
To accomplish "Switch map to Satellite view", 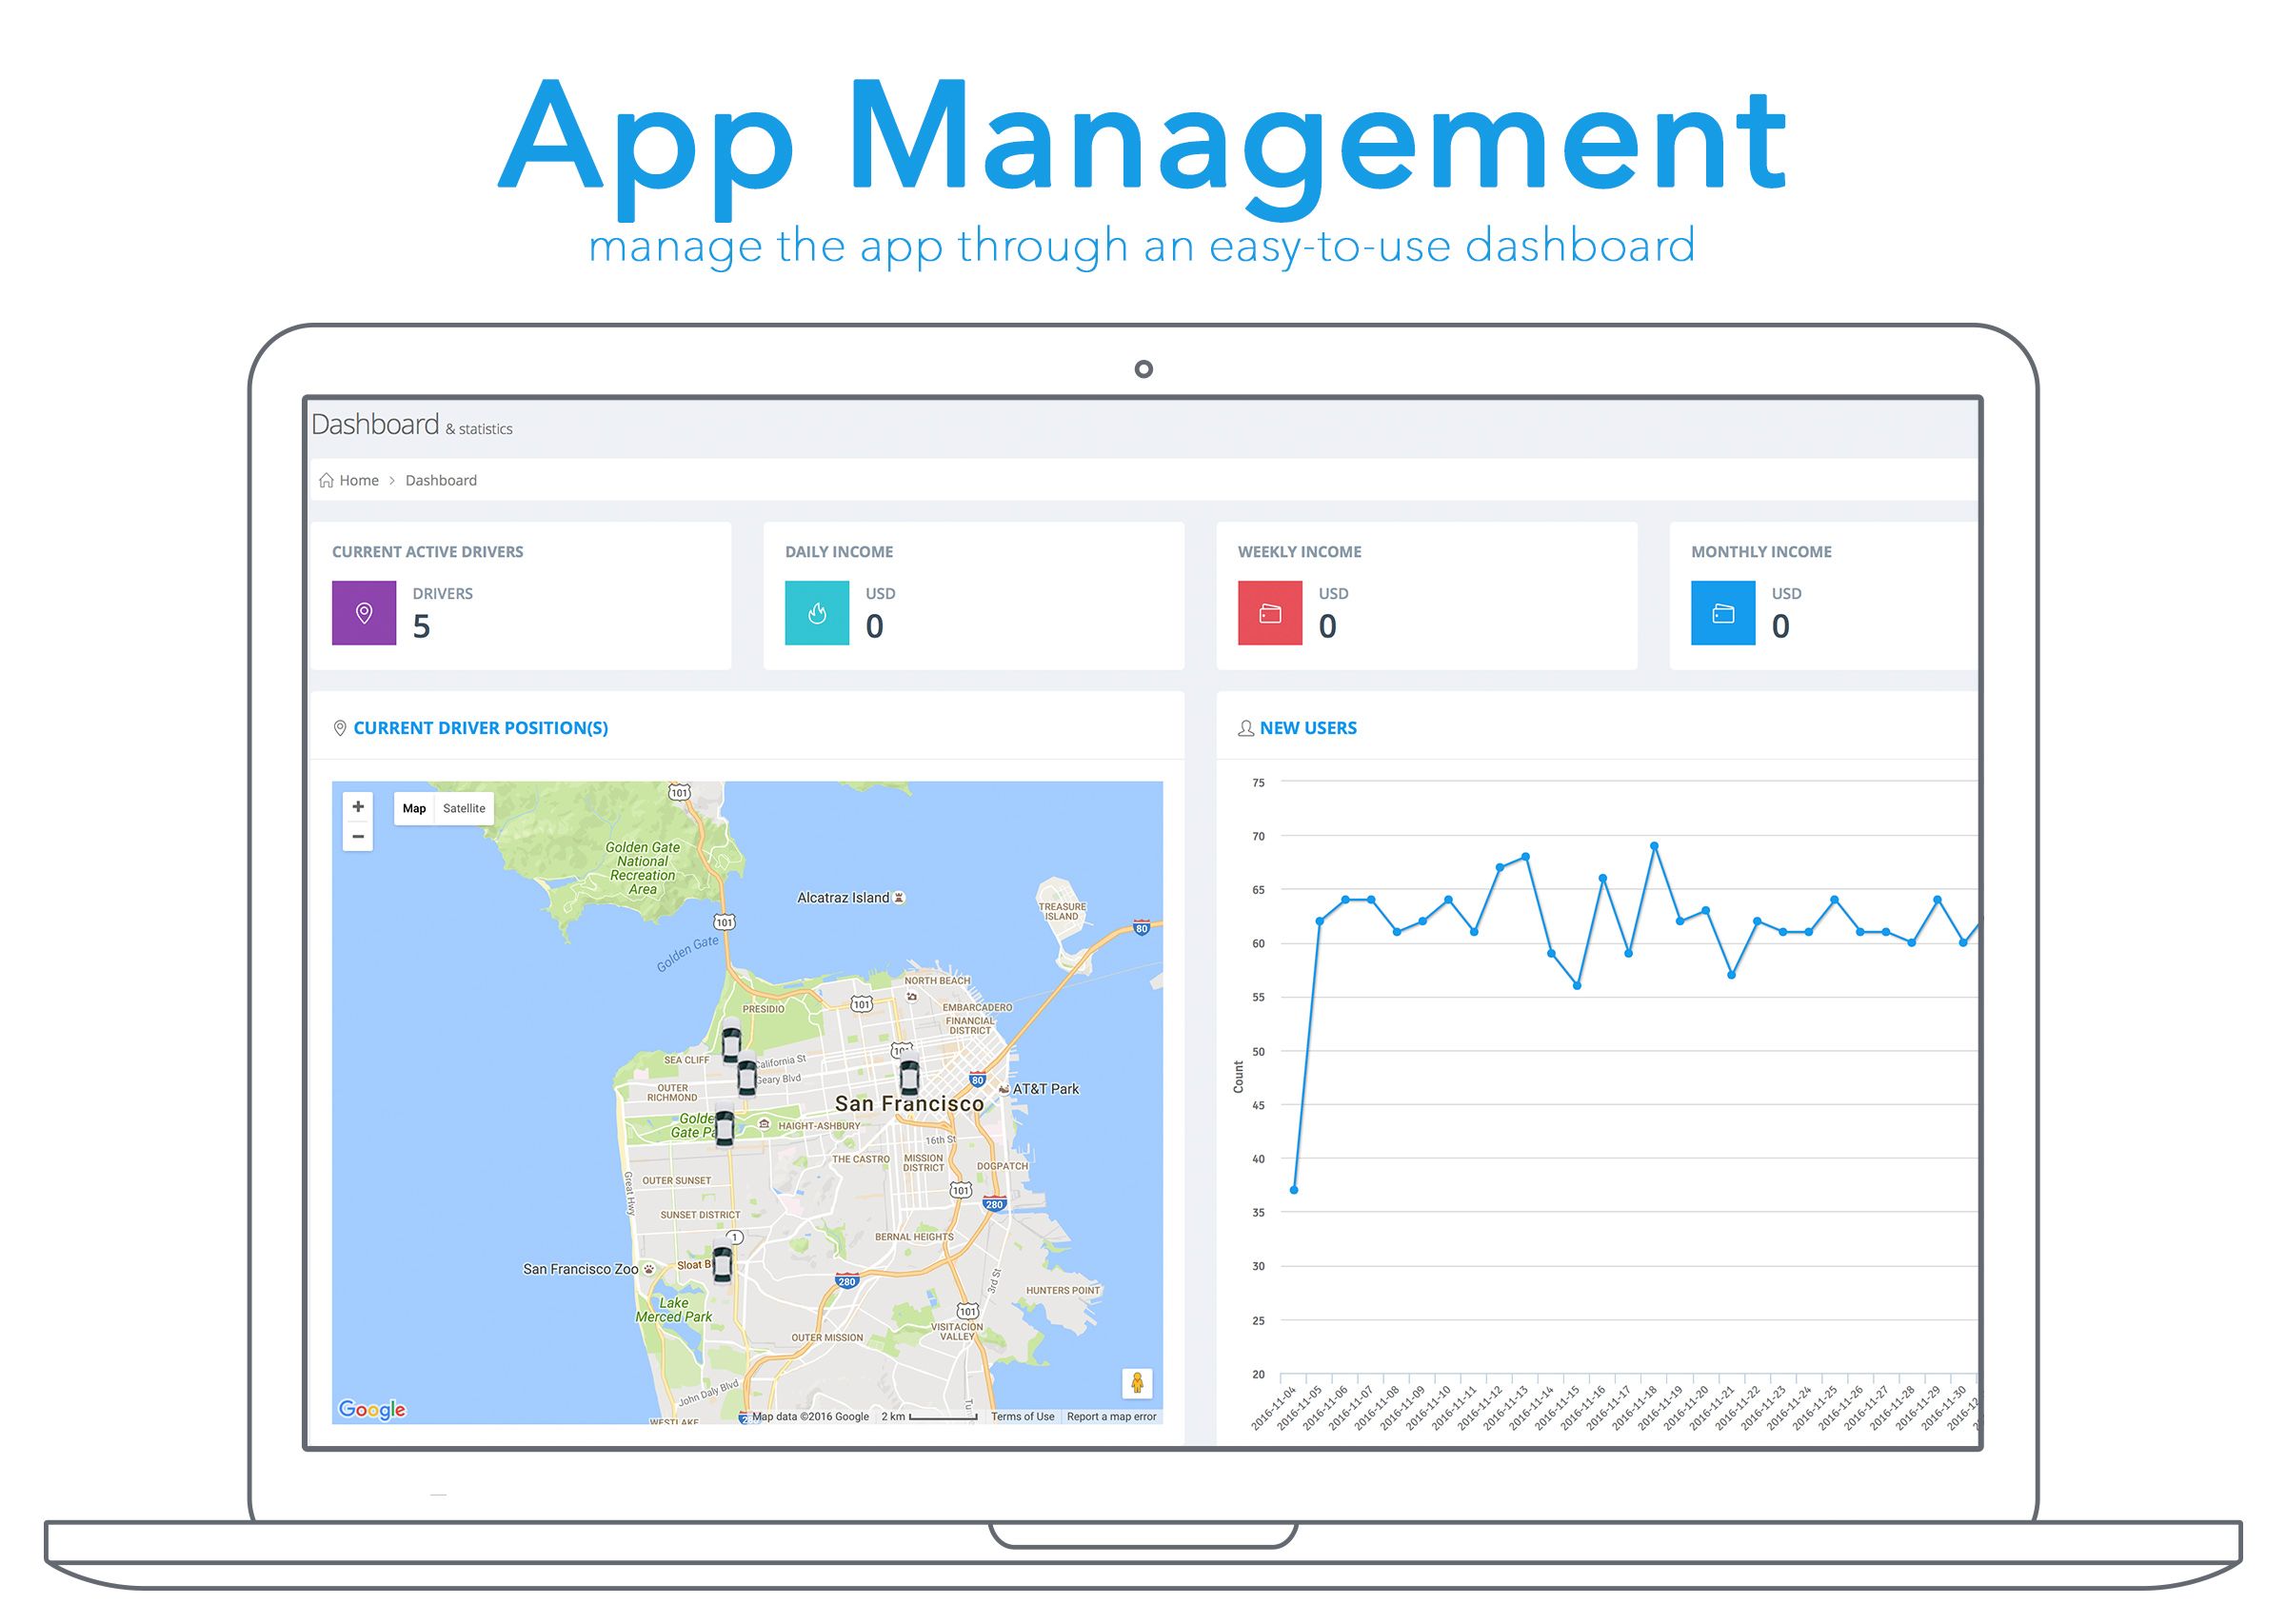I will tap(464, 808).
